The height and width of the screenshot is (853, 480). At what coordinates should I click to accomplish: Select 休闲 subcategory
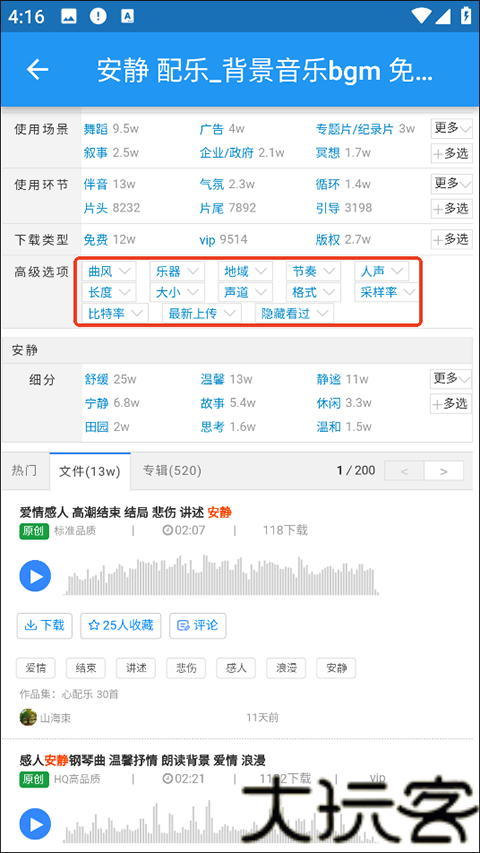pyautogui.click(x=329, y=403)
